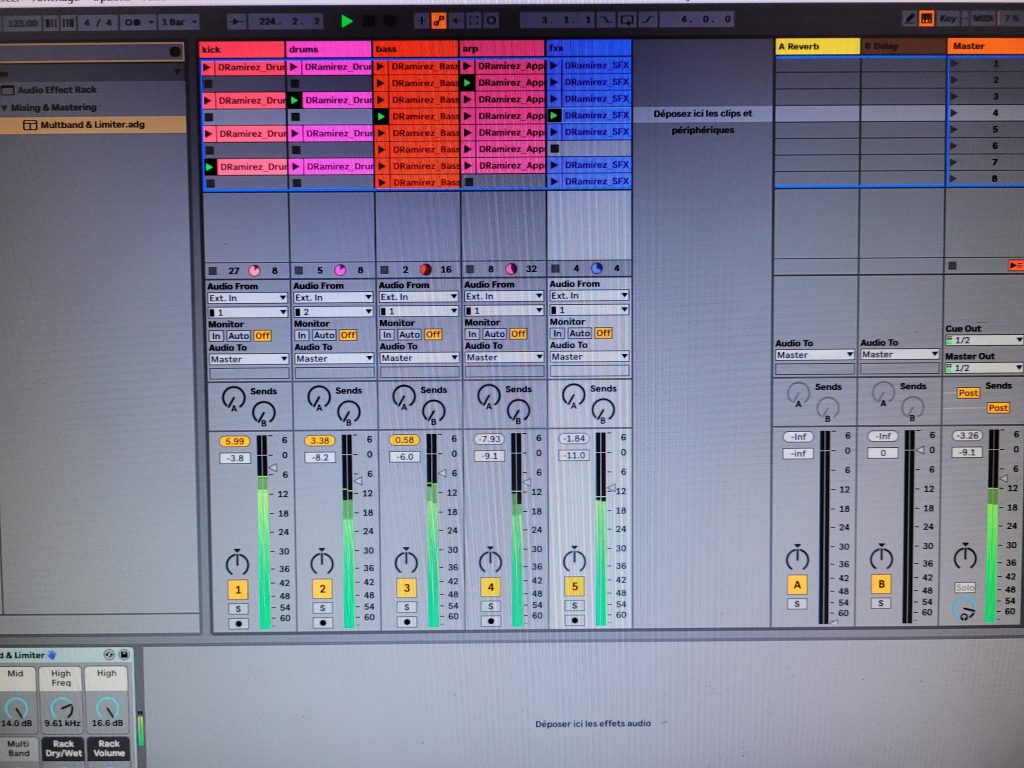
Task: Mute kick with track activator 1
Action: [238, 590]
